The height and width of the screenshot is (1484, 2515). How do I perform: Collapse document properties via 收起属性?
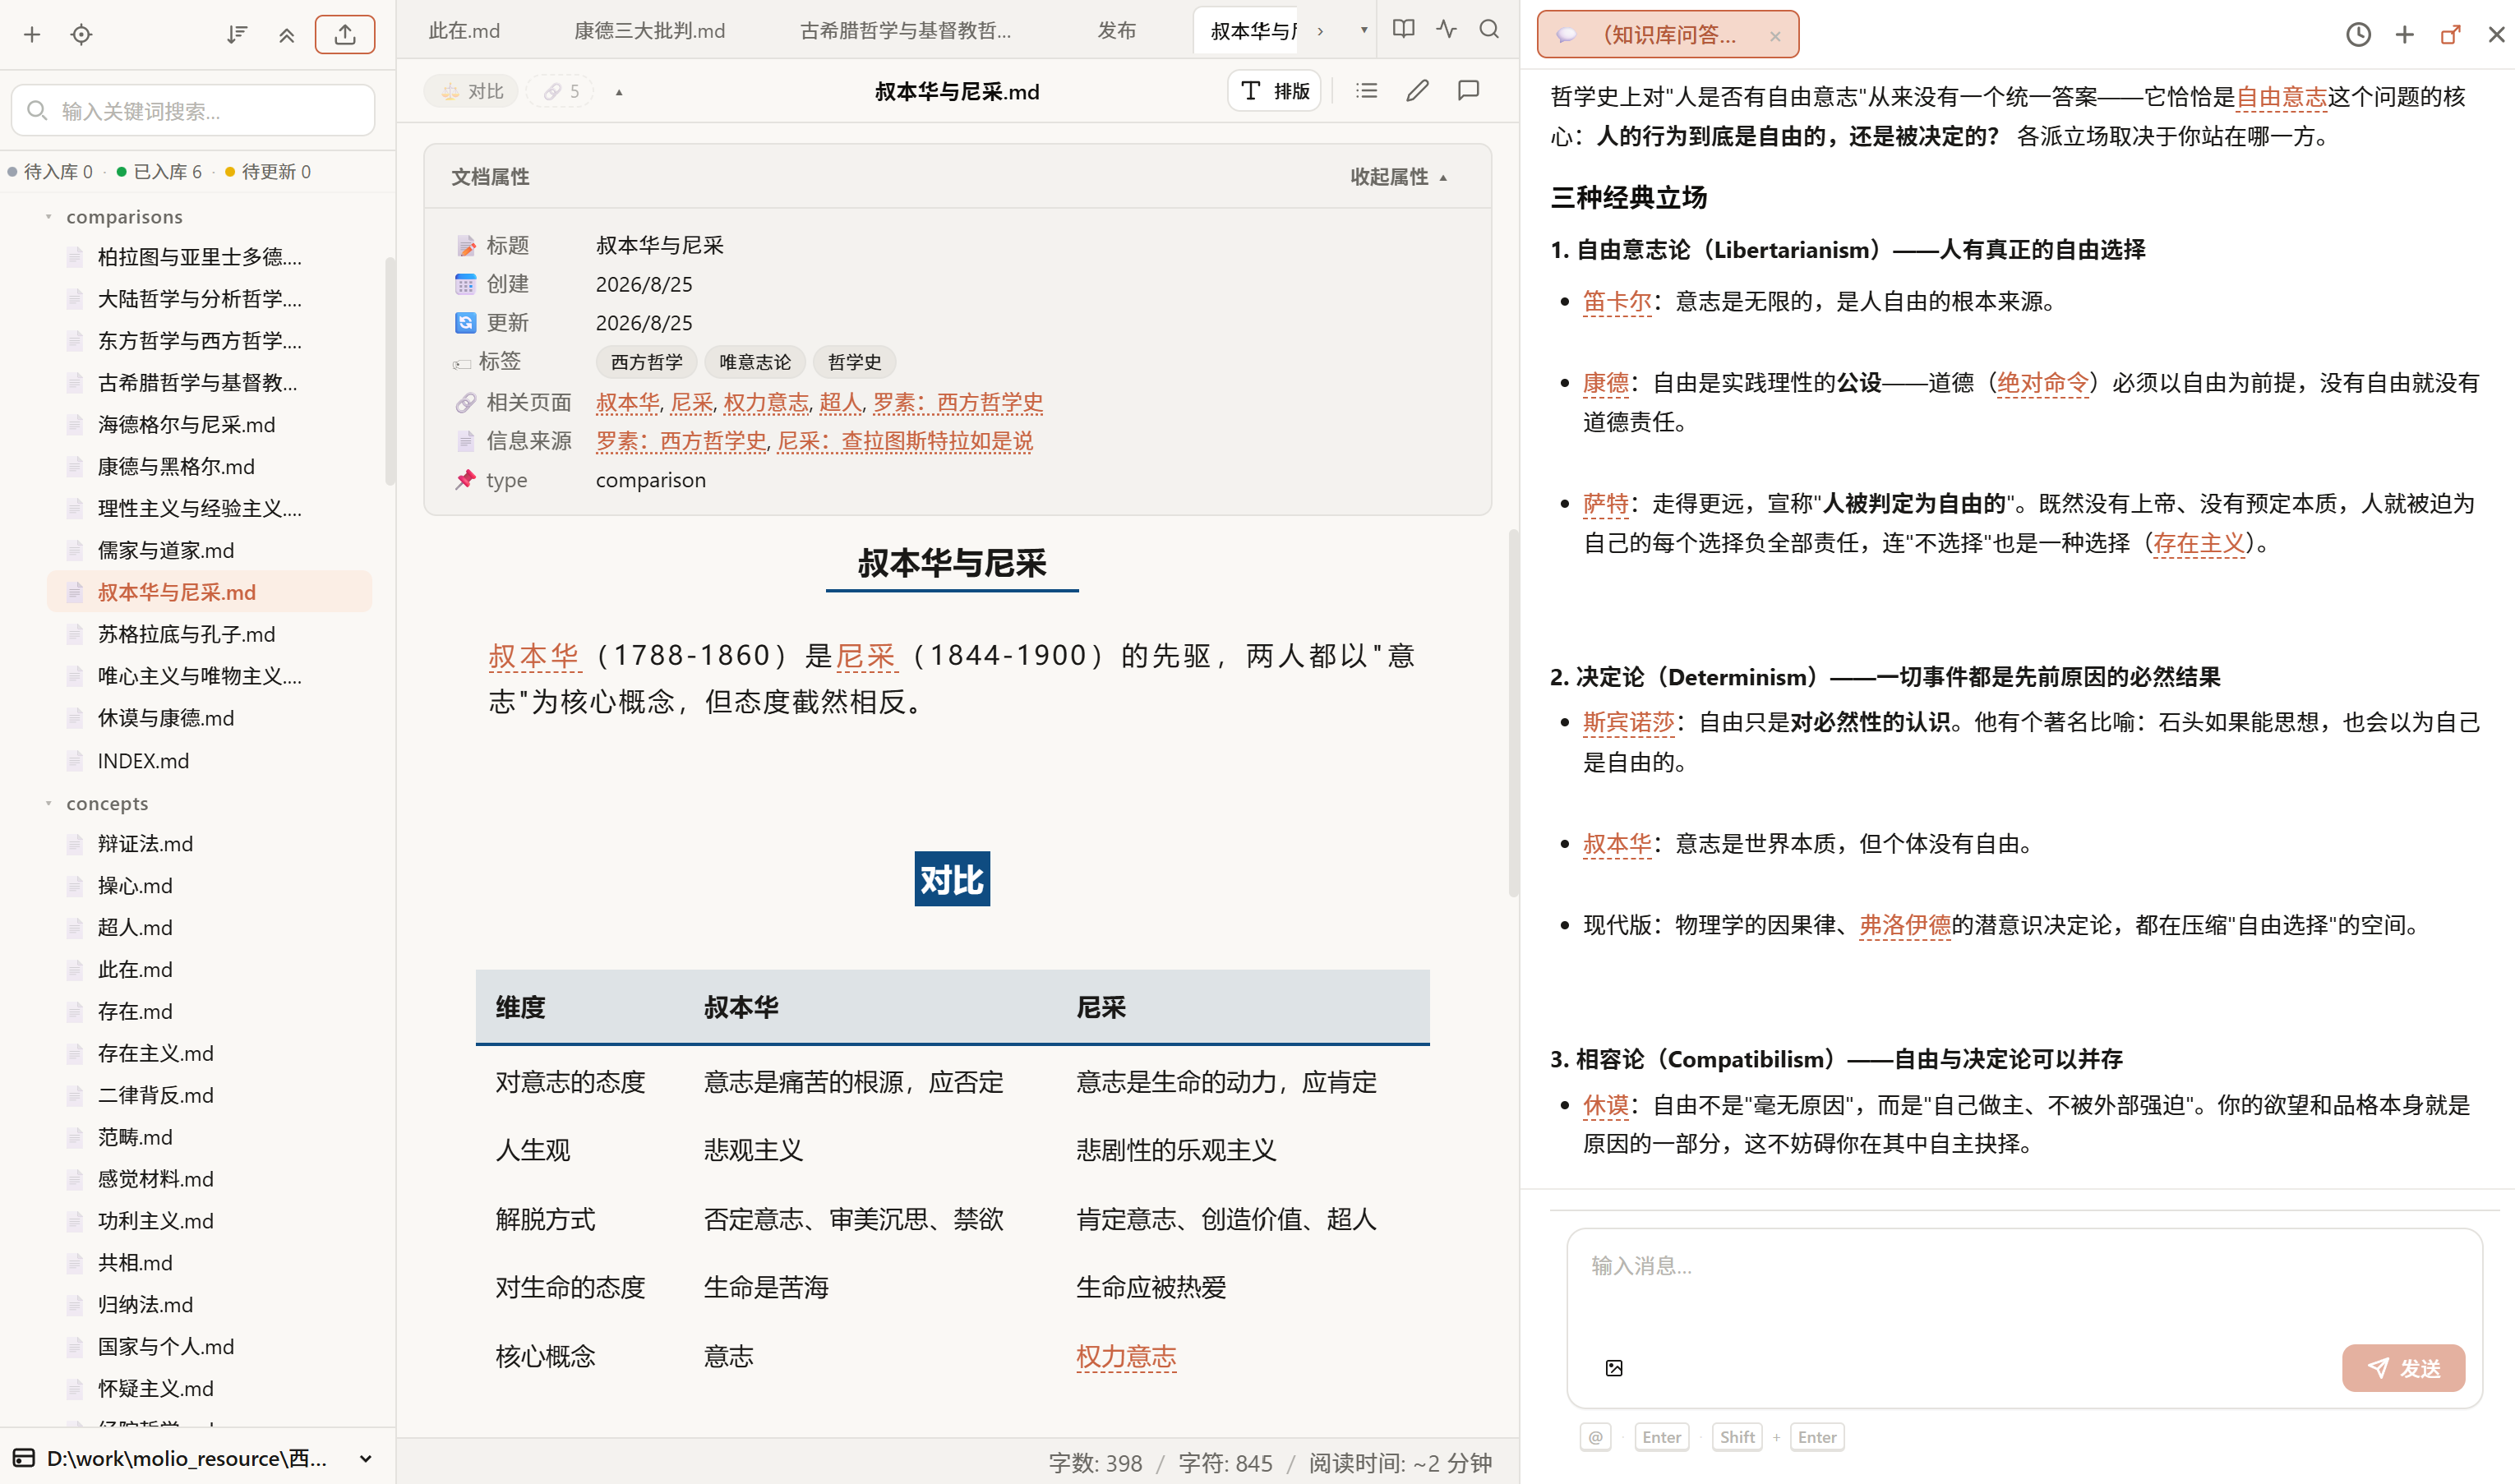(1399, 177)
